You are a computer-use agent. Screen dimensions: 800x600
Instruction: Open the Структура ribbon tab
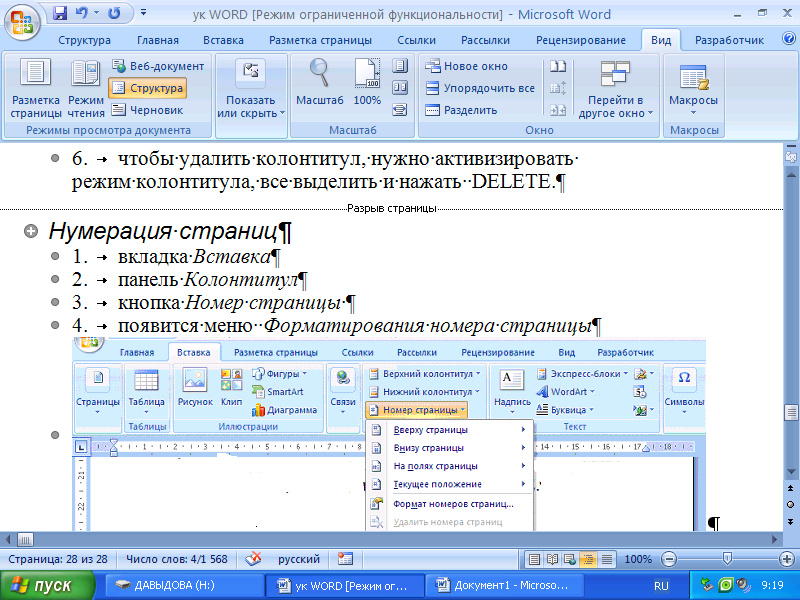84,40
